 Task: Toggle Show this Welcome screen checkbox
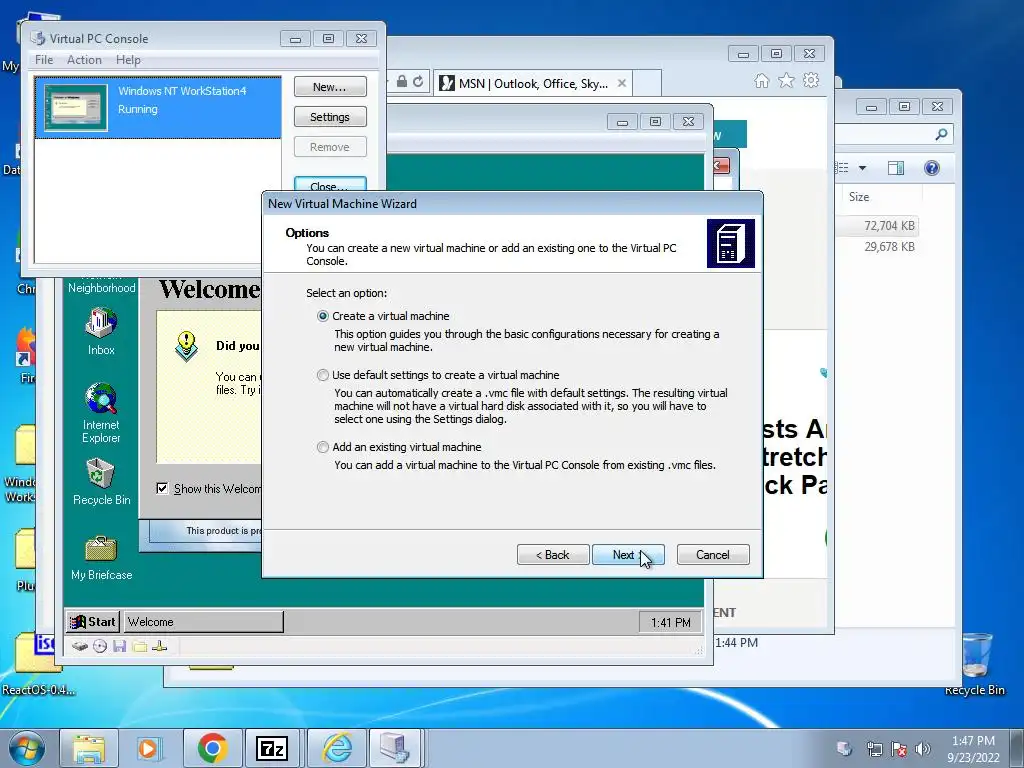tap(162, 488)
